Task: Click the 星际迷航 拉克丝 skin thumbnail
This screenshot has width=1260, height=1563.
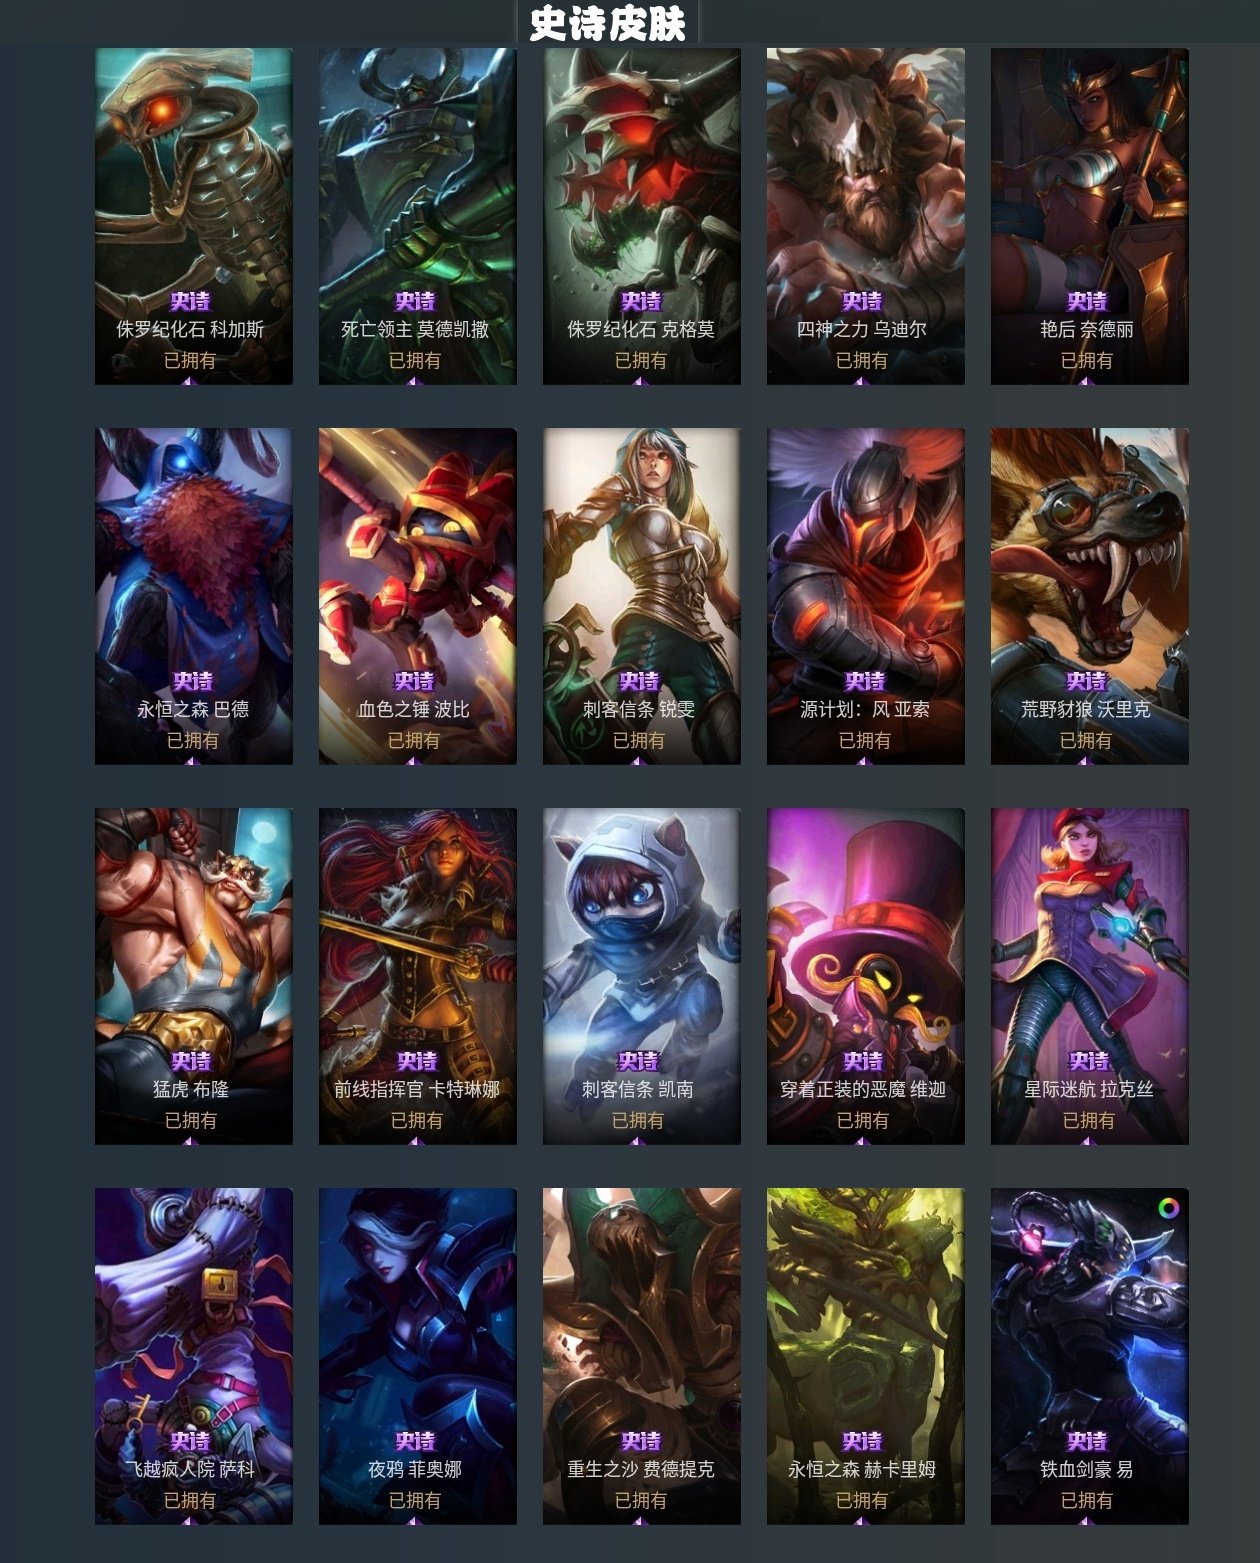Action: pos(1090,976)
